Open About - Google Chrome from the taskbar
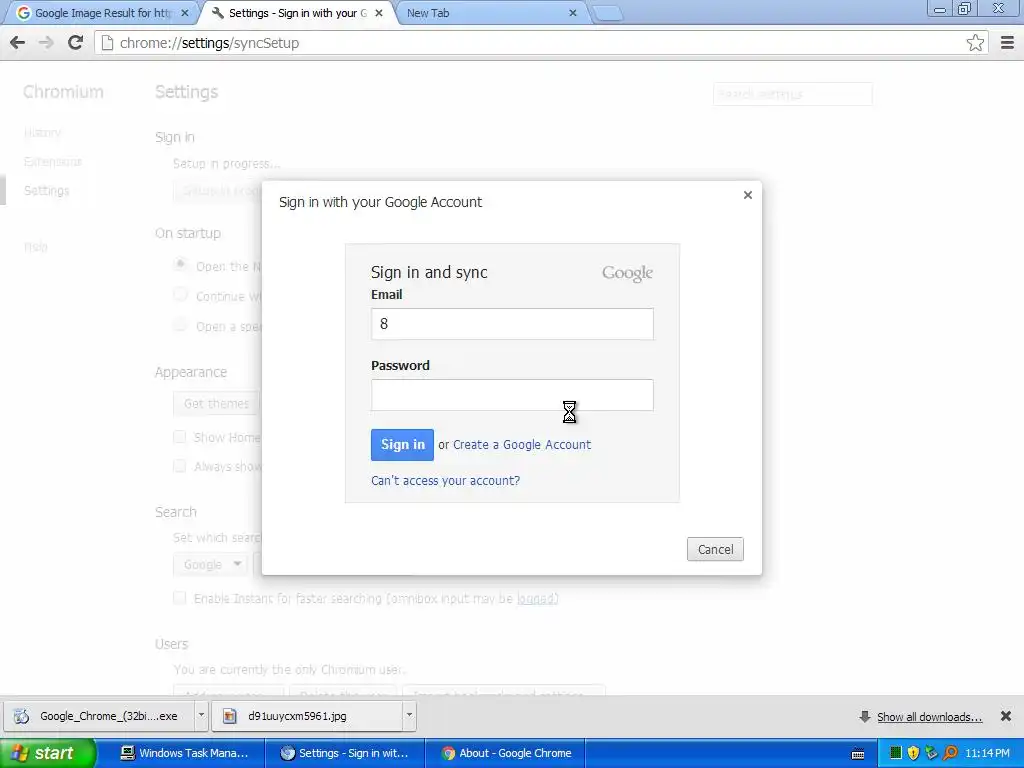 coord(505,753)
